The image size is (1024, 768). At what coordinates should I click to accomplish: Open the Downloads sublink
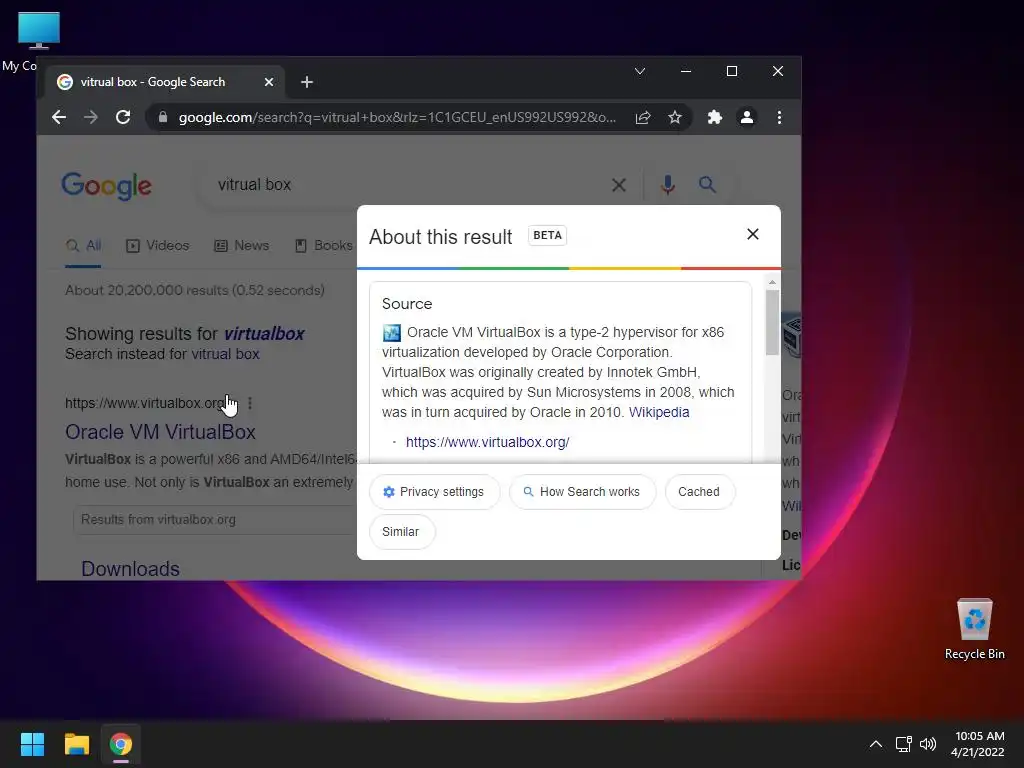130,569
